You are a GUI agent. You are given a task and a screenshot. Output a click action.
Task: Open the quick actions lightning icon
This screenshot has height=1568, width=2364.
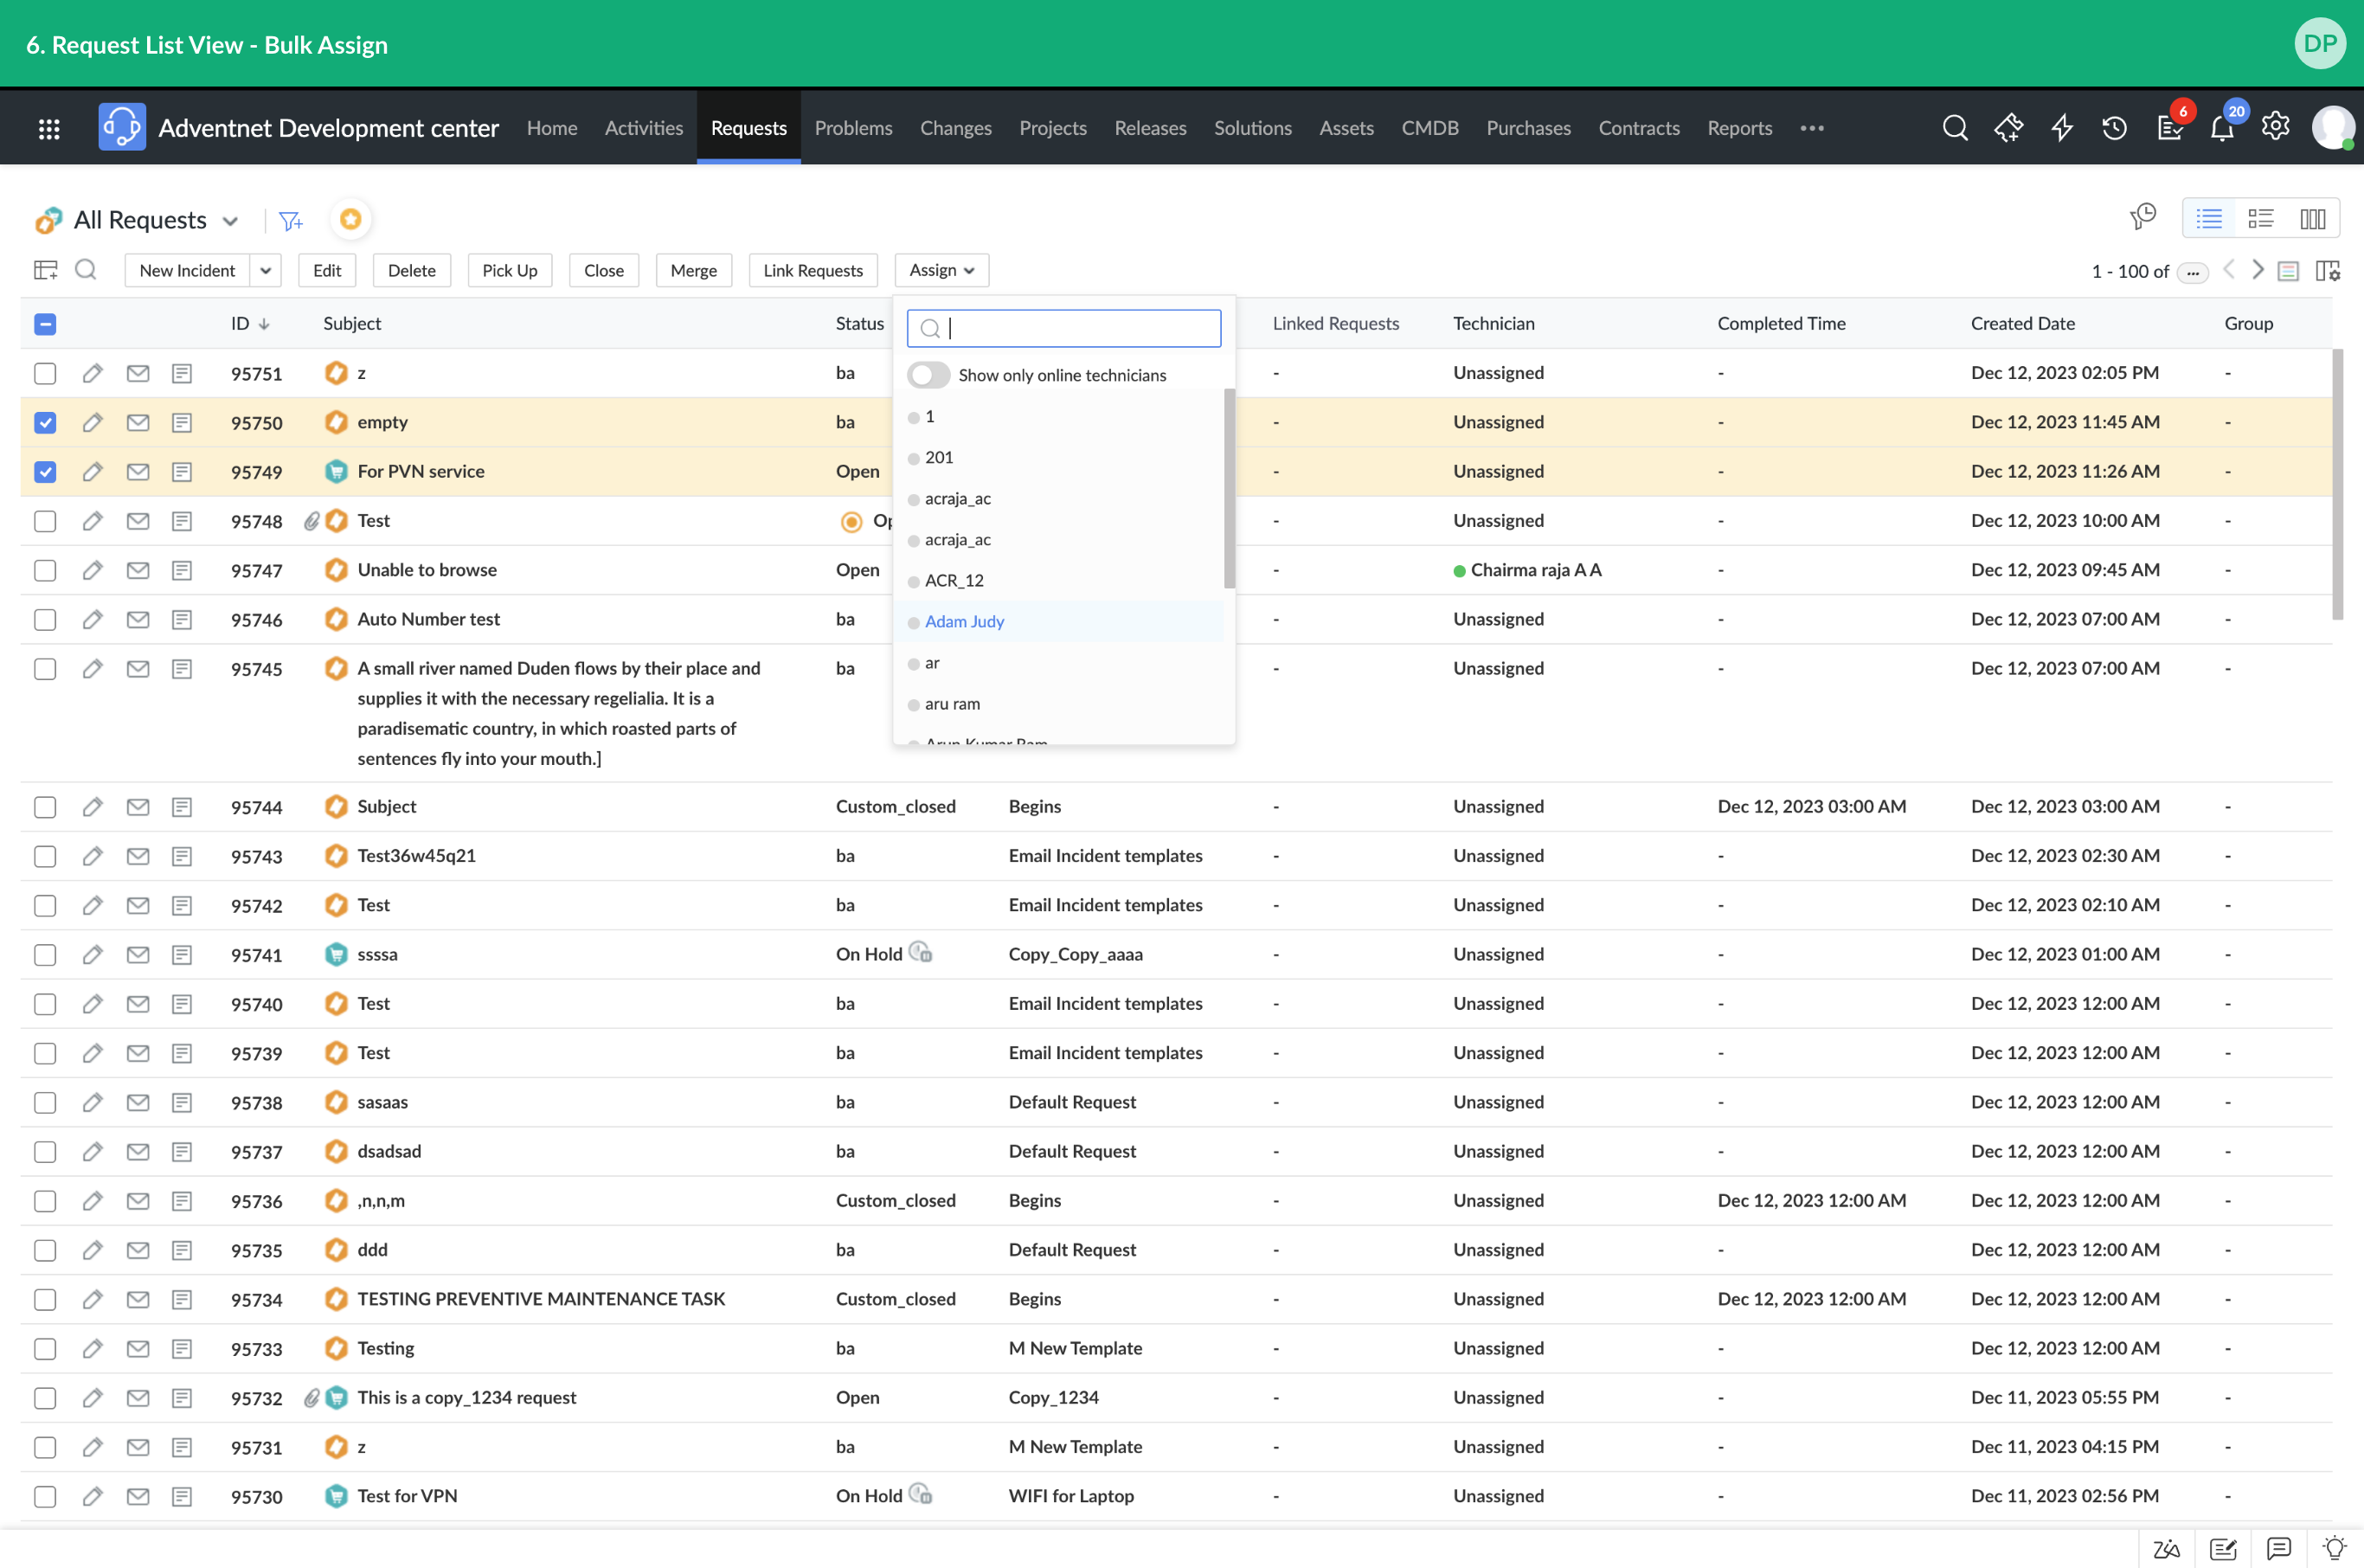tap(2062, 128)
